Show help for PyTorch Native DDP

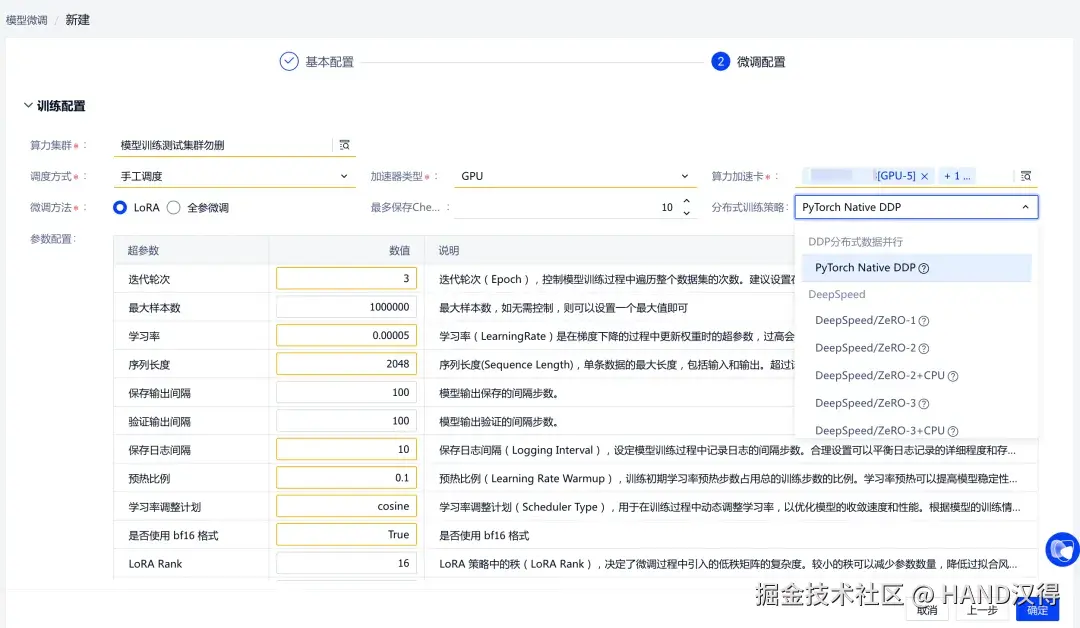[x=924, y=269]
